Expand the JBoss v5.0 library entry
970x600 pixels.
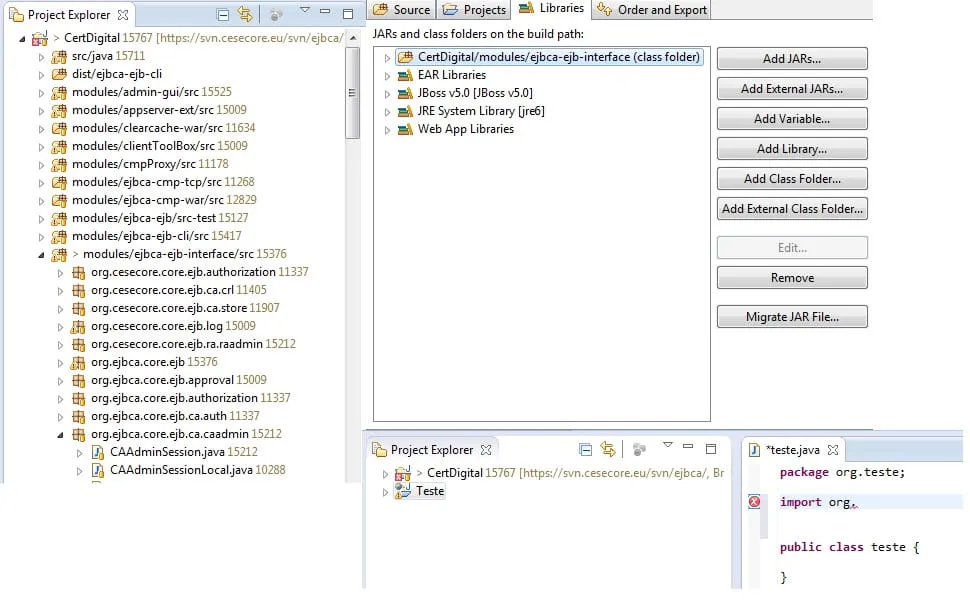(387, 93)
